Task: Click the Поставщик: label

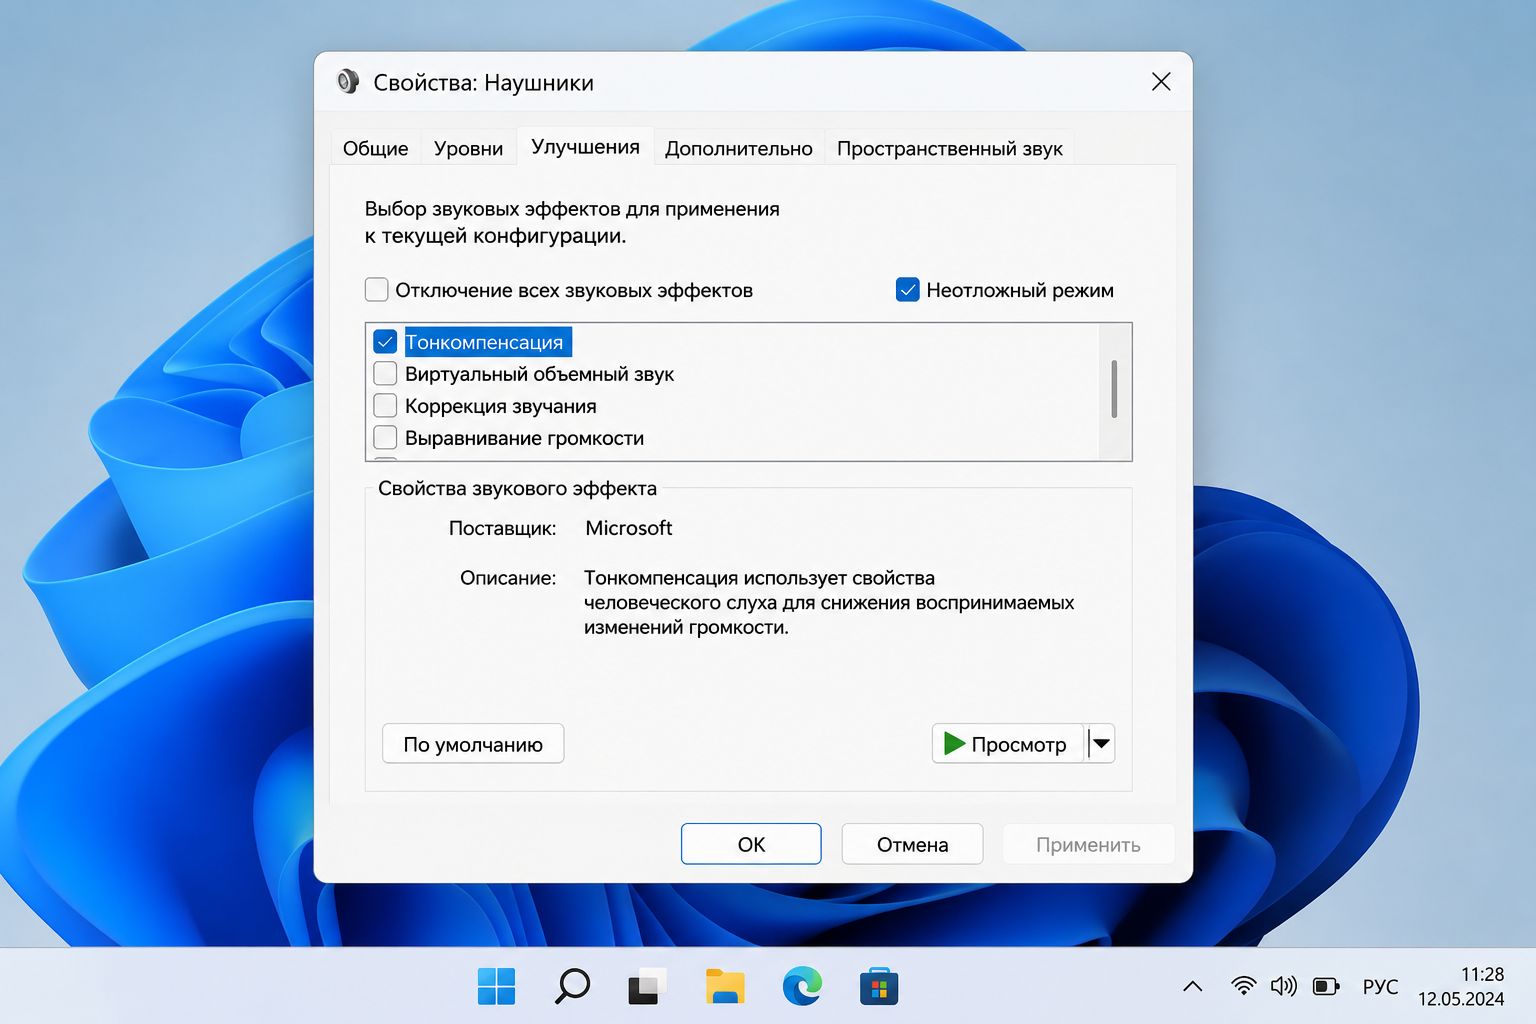Action: click(x=502, y=528)
